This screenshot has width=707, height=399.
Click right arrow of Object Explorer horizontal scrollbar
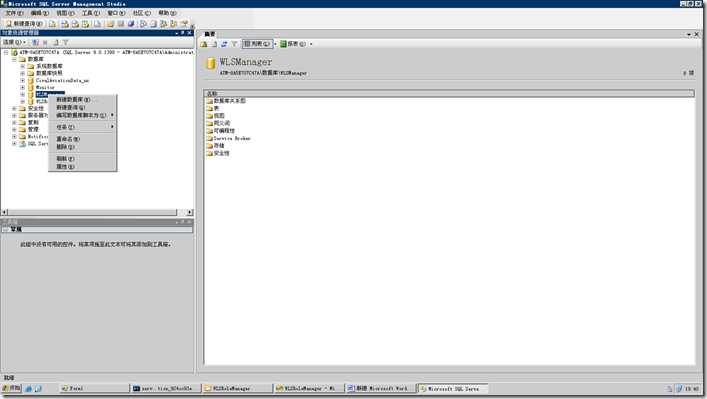(x=190, y=212)
